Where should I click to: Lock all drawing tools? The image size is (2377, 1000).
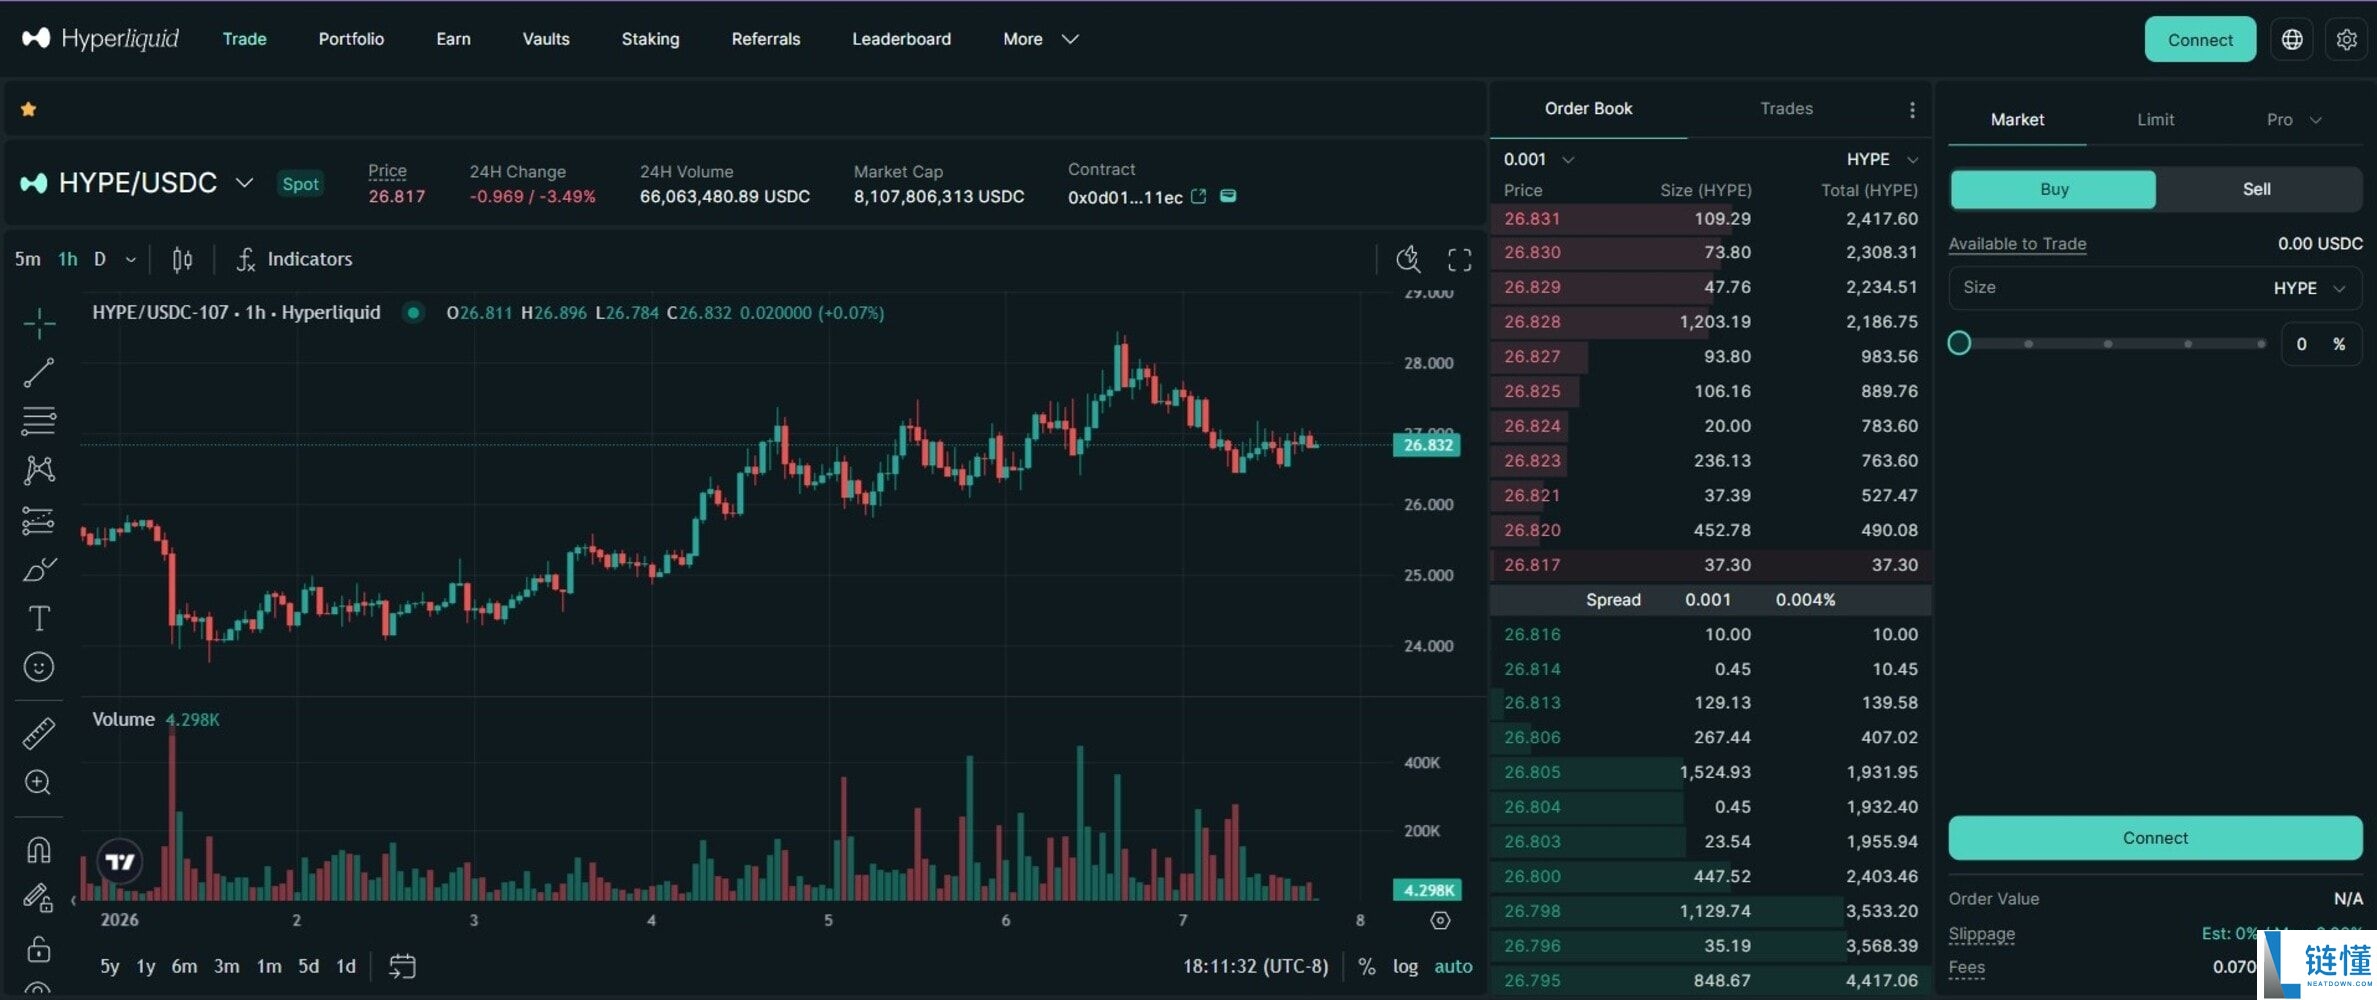(39, 948)
